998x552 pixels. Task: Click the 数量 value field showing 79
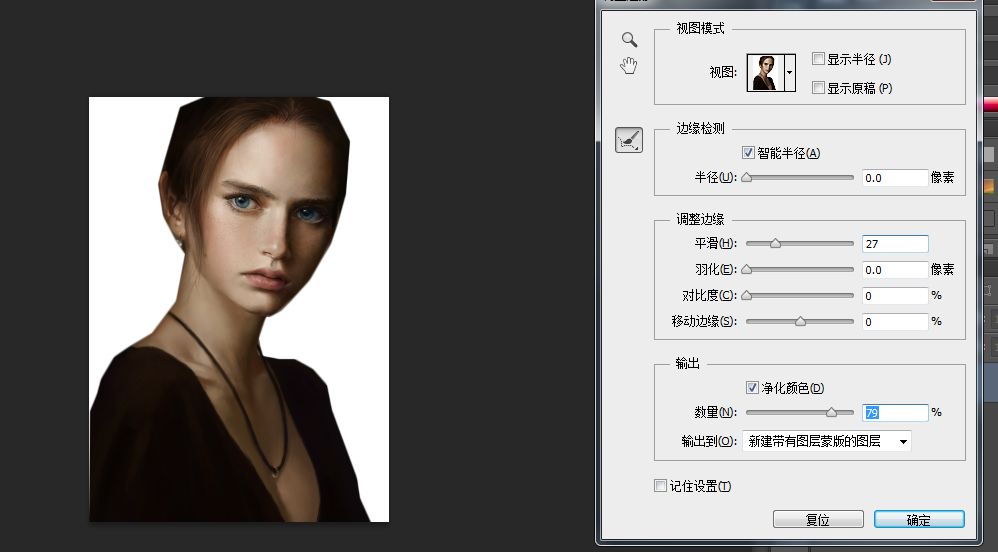[x=895, y=413]
